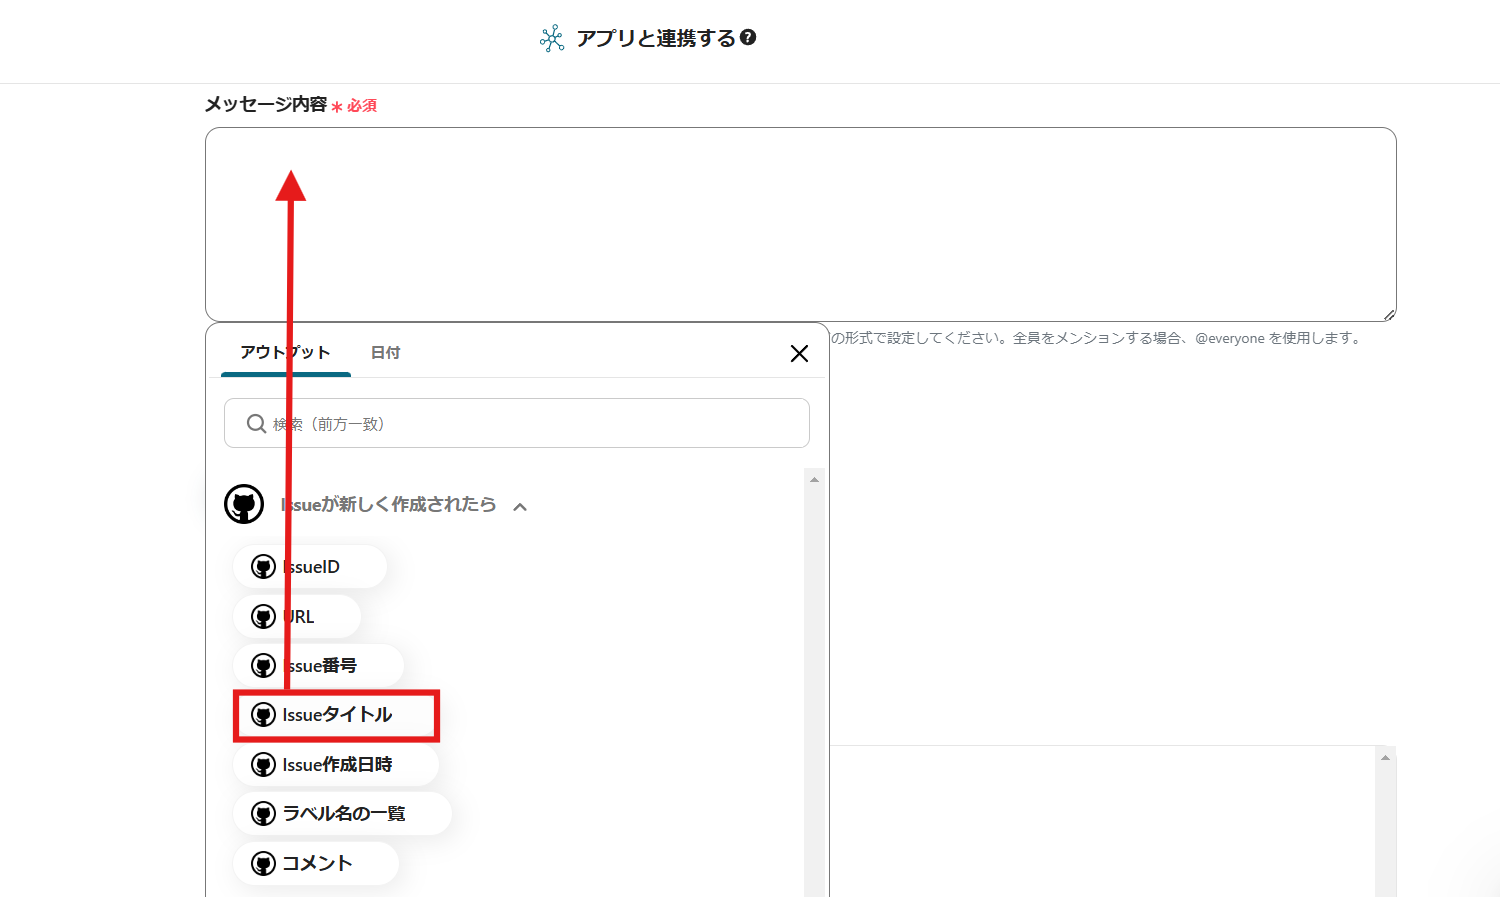Click the message box resize handle
Viewport: 1500px width, 897px height.
click(1389, 314)
